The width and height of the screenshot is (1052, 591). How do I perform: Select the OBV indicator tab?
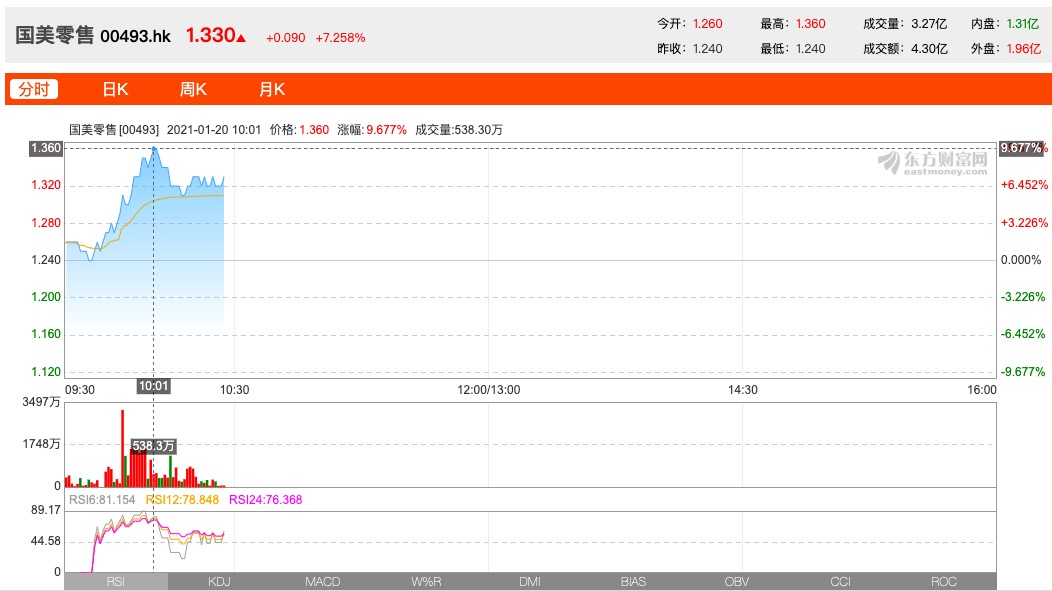coord(736,581)
